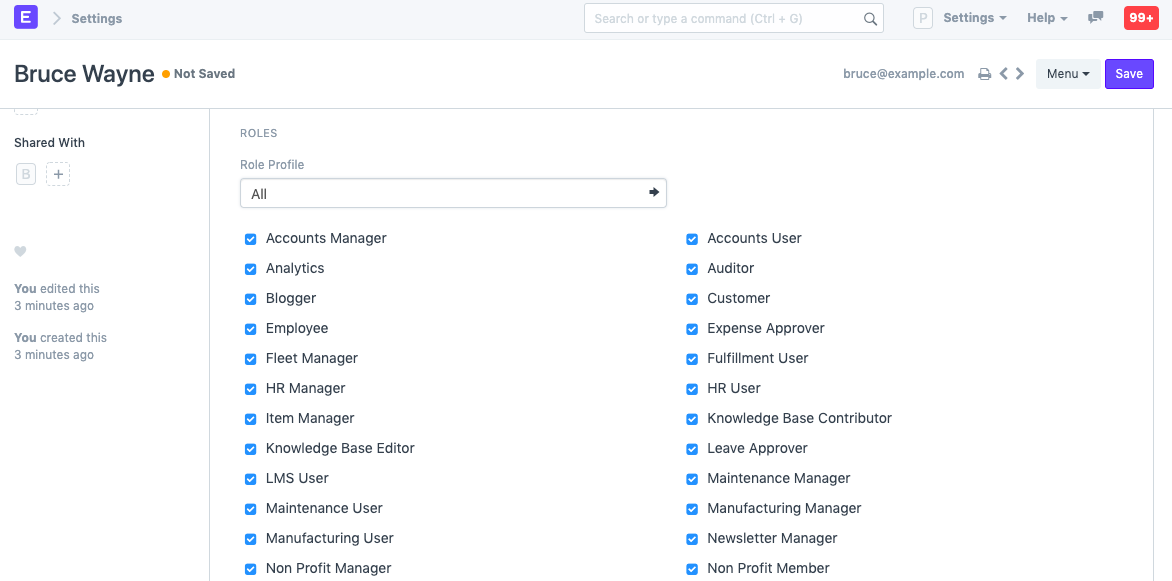Add a user via the plus share button
Screen dimensions: 1172x581
coord(58,173)
